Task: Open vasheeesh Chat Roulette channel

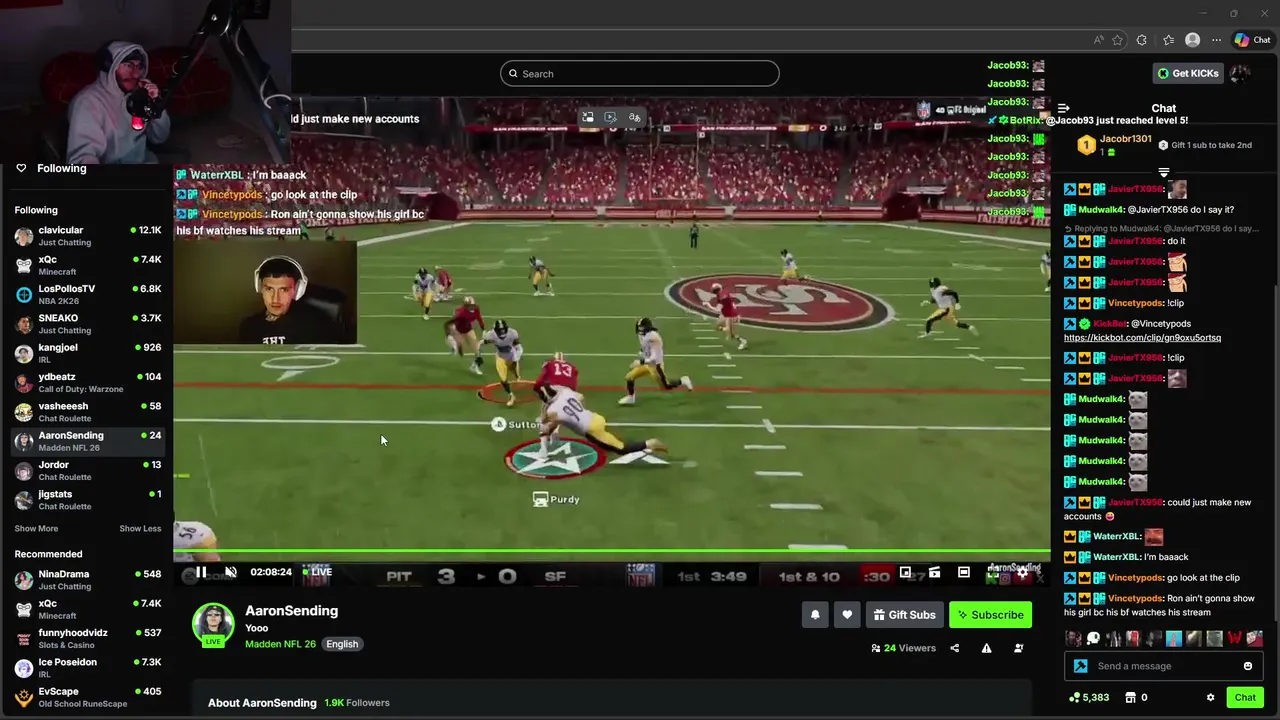Action: pos(87,411)
